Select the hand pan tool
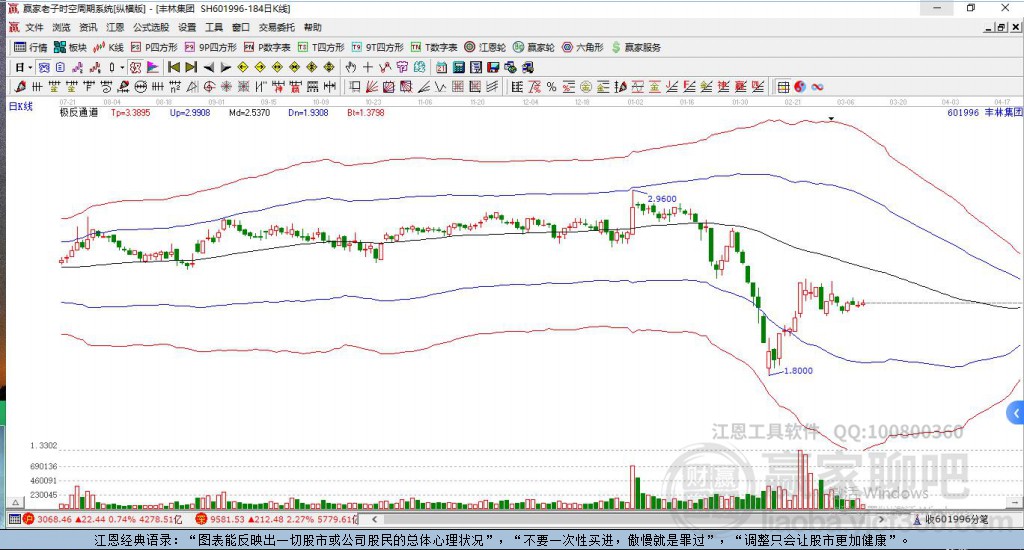This screenshot has width=1024, height=550. 351,67
